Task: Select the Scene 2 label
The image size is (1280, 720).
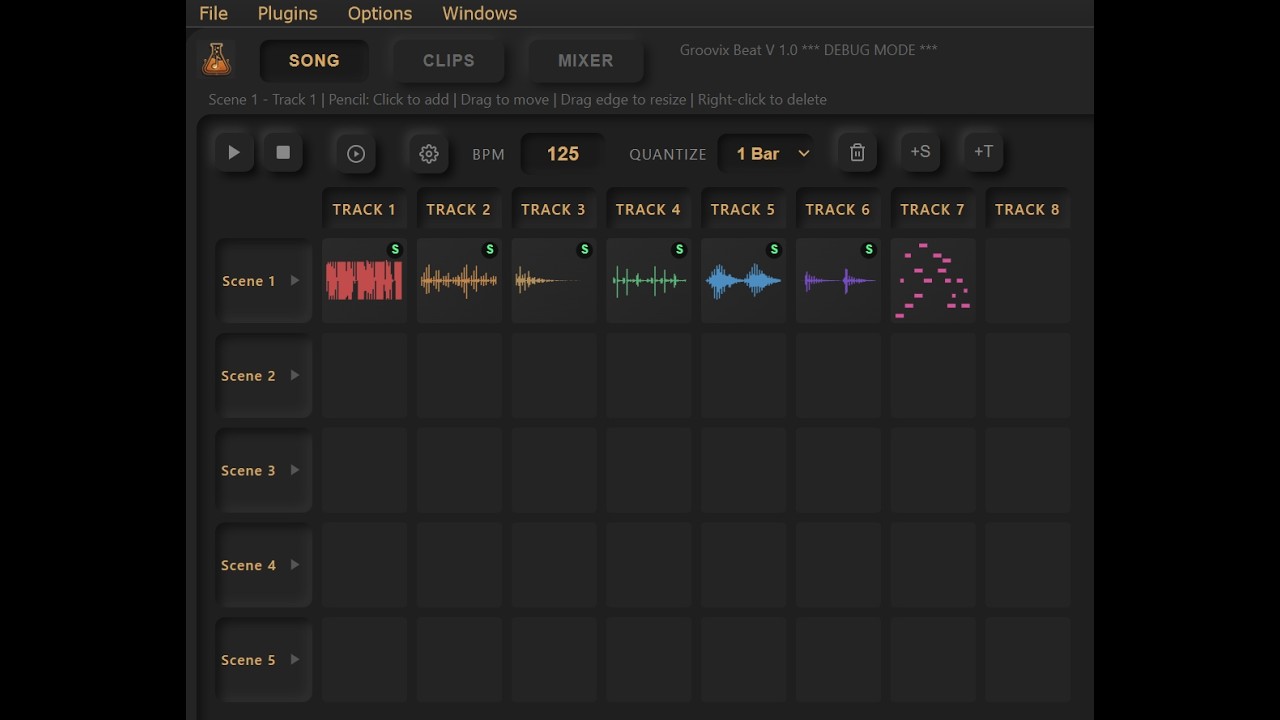Action: tap(249, 376)
